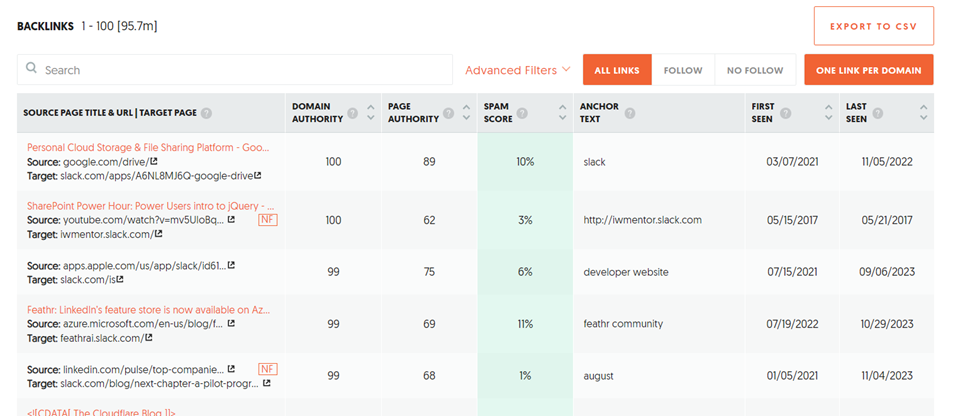The height and width of the screenshot is (416, 975).
Task: Expand the Advanced Filters dropdown
Action: (x=518, y=70)
